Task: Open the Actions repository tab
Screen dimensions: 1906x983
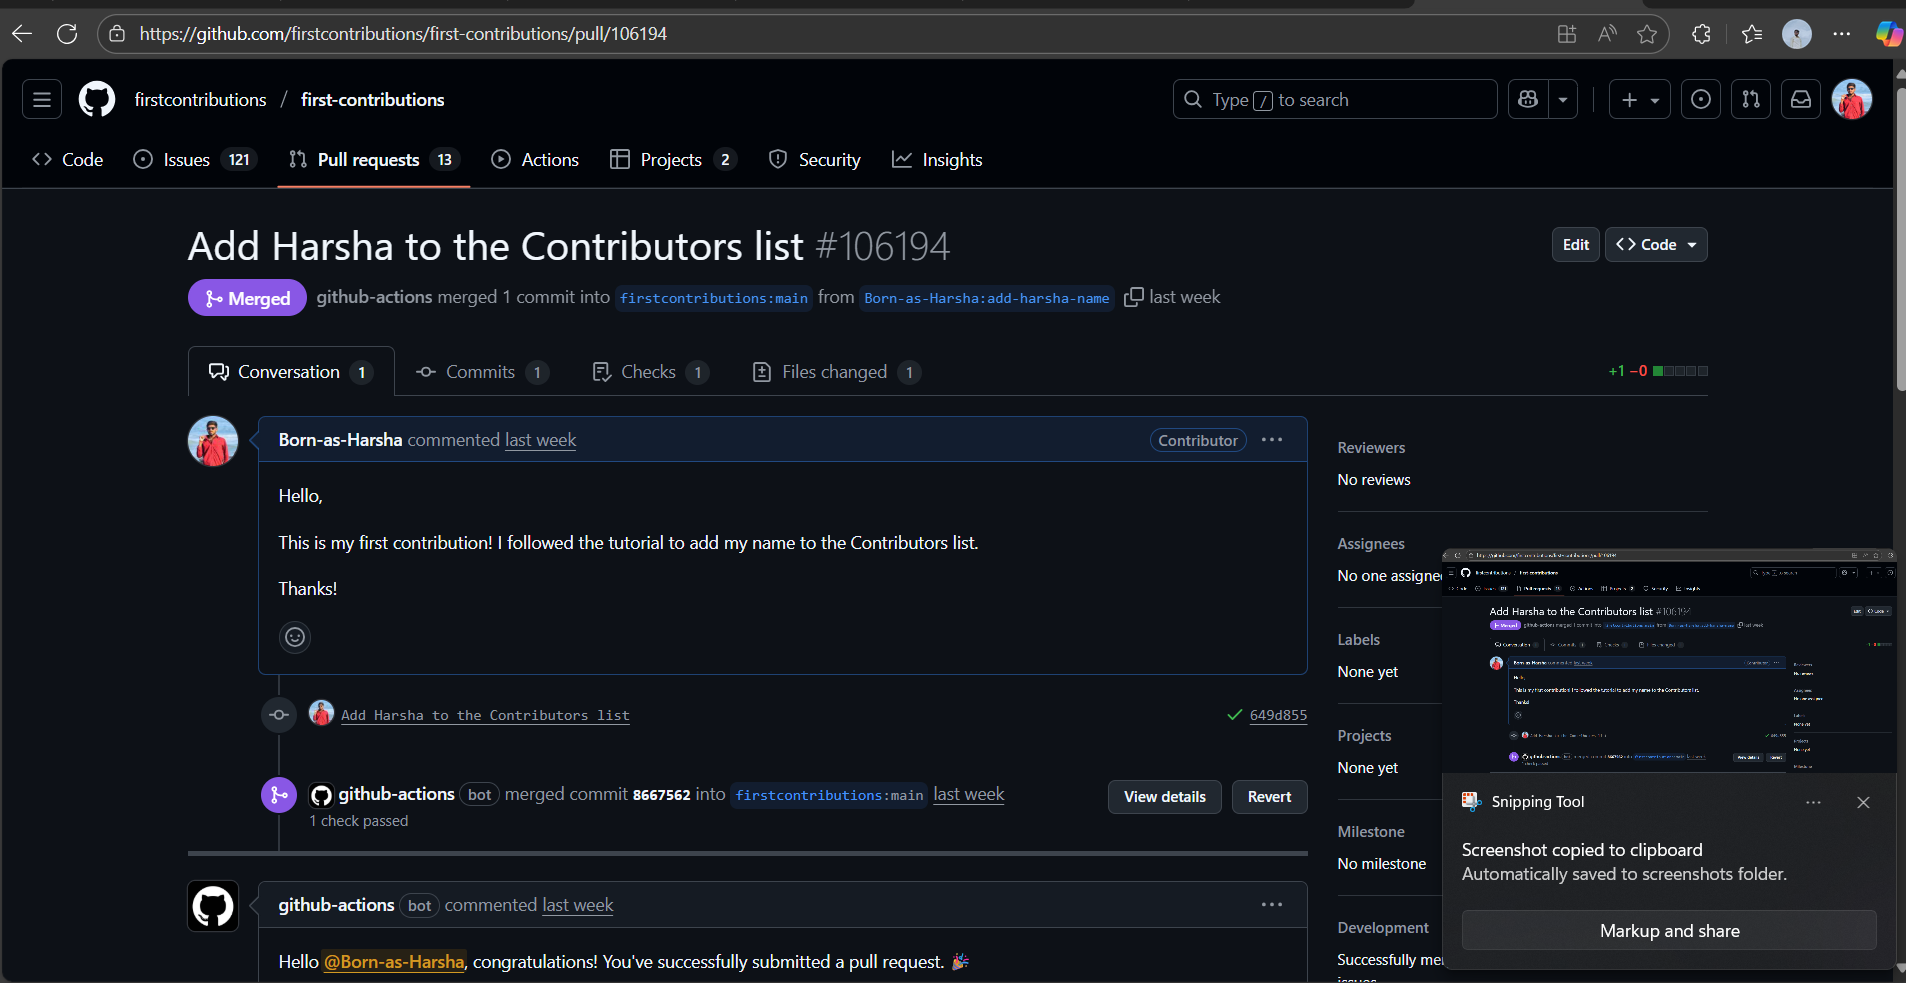Action: [535, 160]
